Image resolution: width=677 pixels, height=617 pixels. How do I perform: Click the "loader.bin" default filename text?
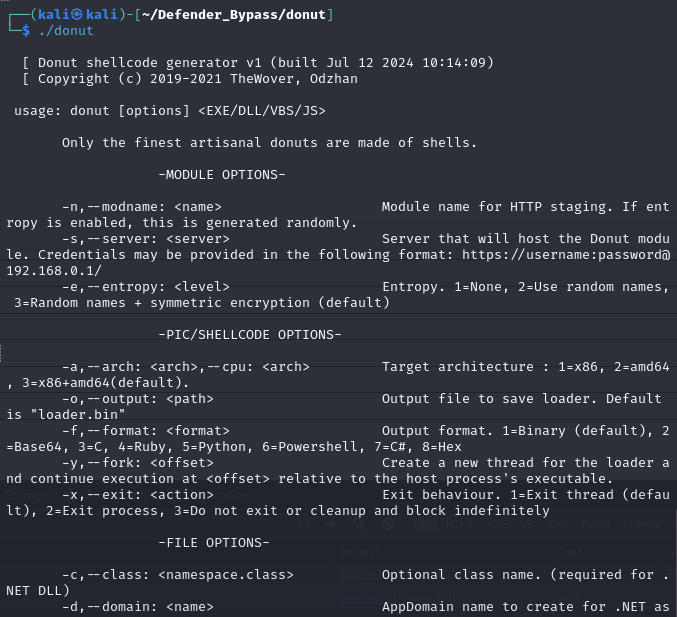coord(78,414)
